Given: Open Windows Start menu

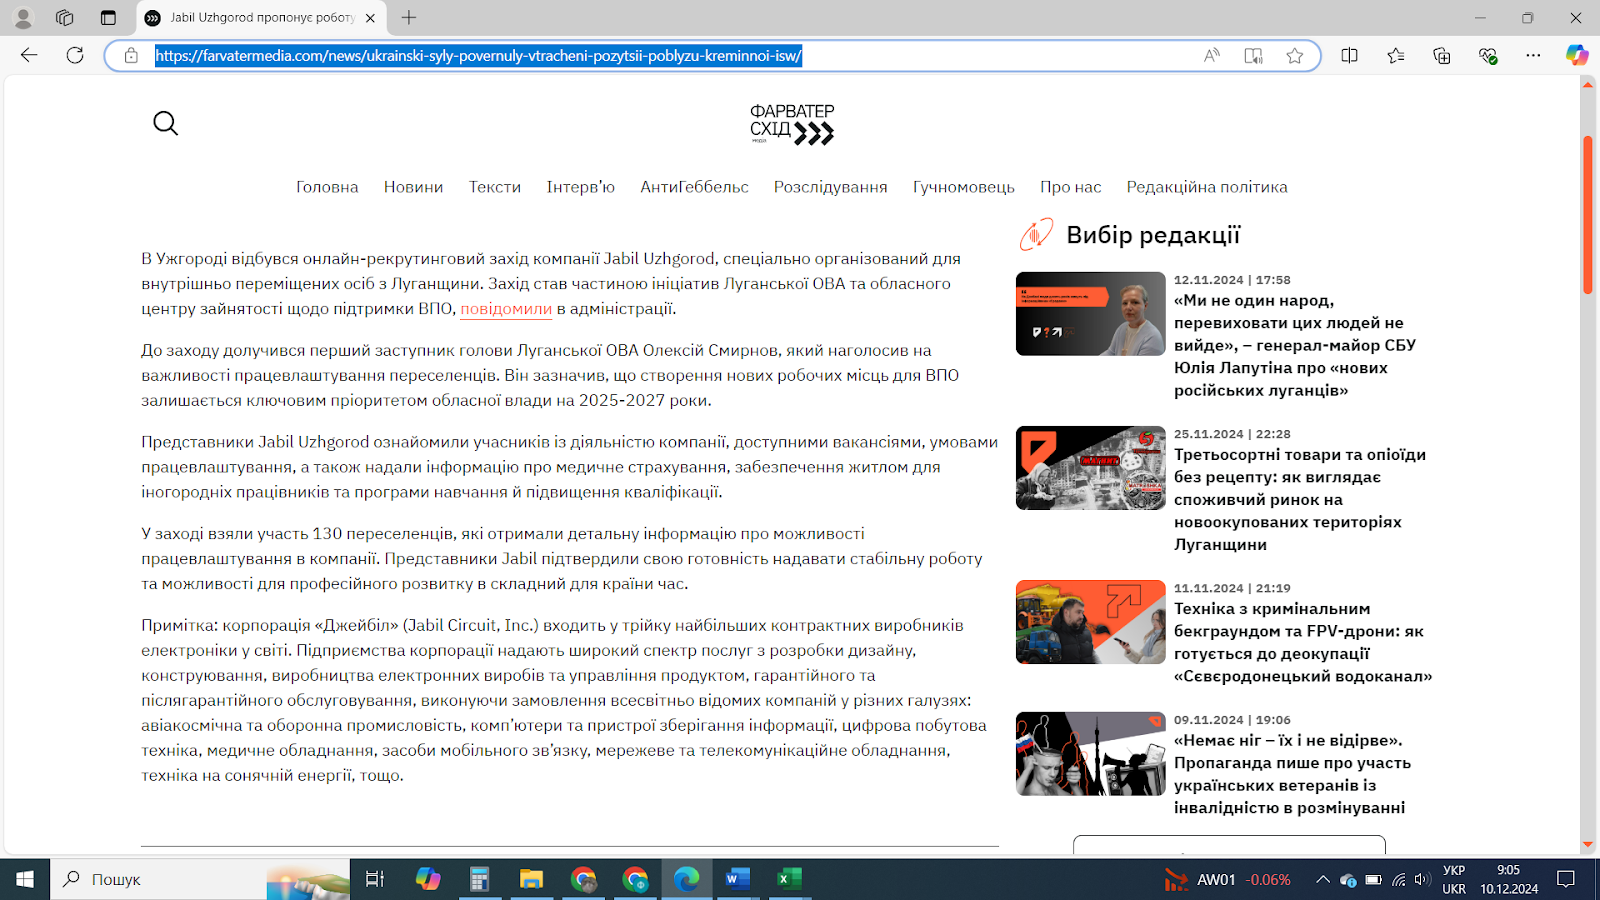Looking at the screenshot, I should [25, 879].
